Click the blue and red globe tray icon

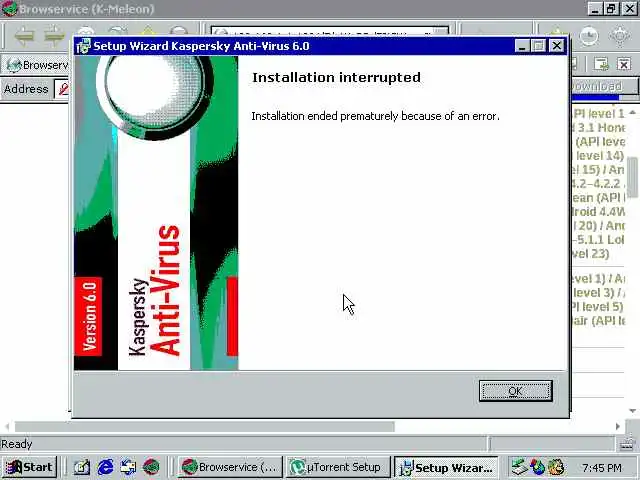pyautogui.click(x=538, y=467)
